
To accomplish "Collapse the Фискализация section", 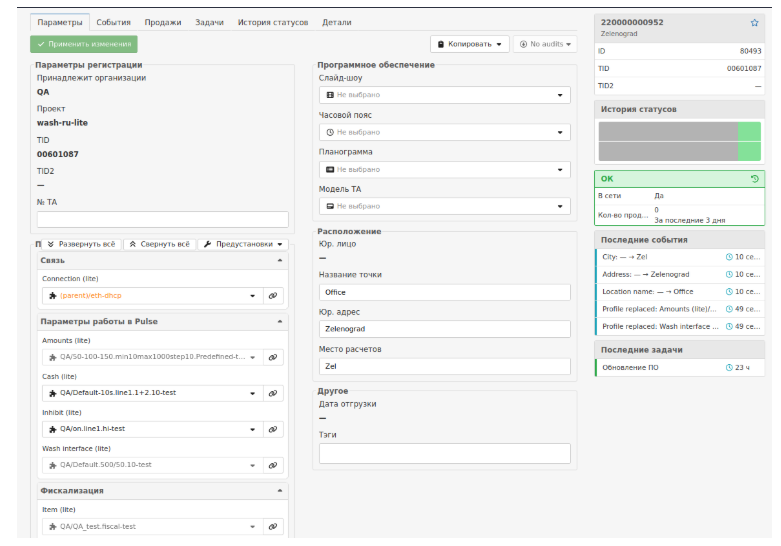I will point(279,491).
